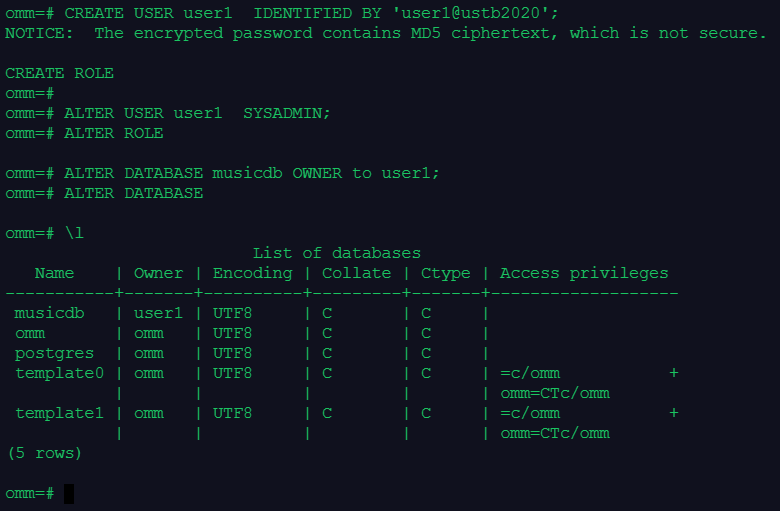
Task: Click the ALTER ROLE output text
Action: (113, 133)
